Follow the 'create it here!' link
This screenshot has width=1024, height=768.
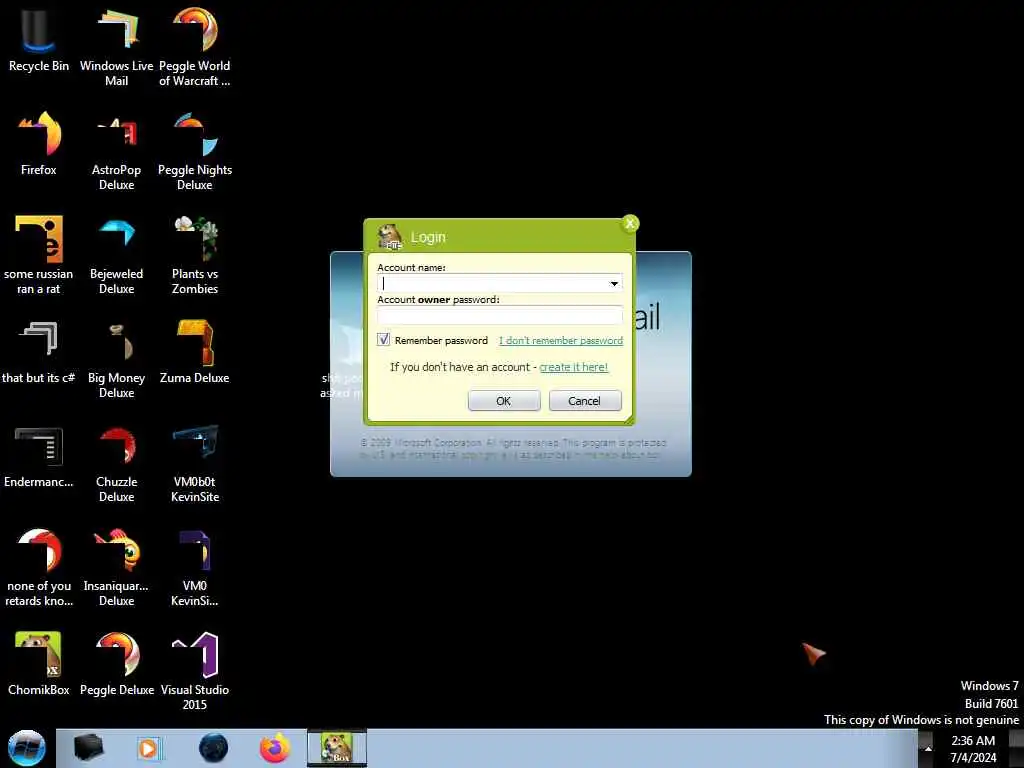coord(574,367)
